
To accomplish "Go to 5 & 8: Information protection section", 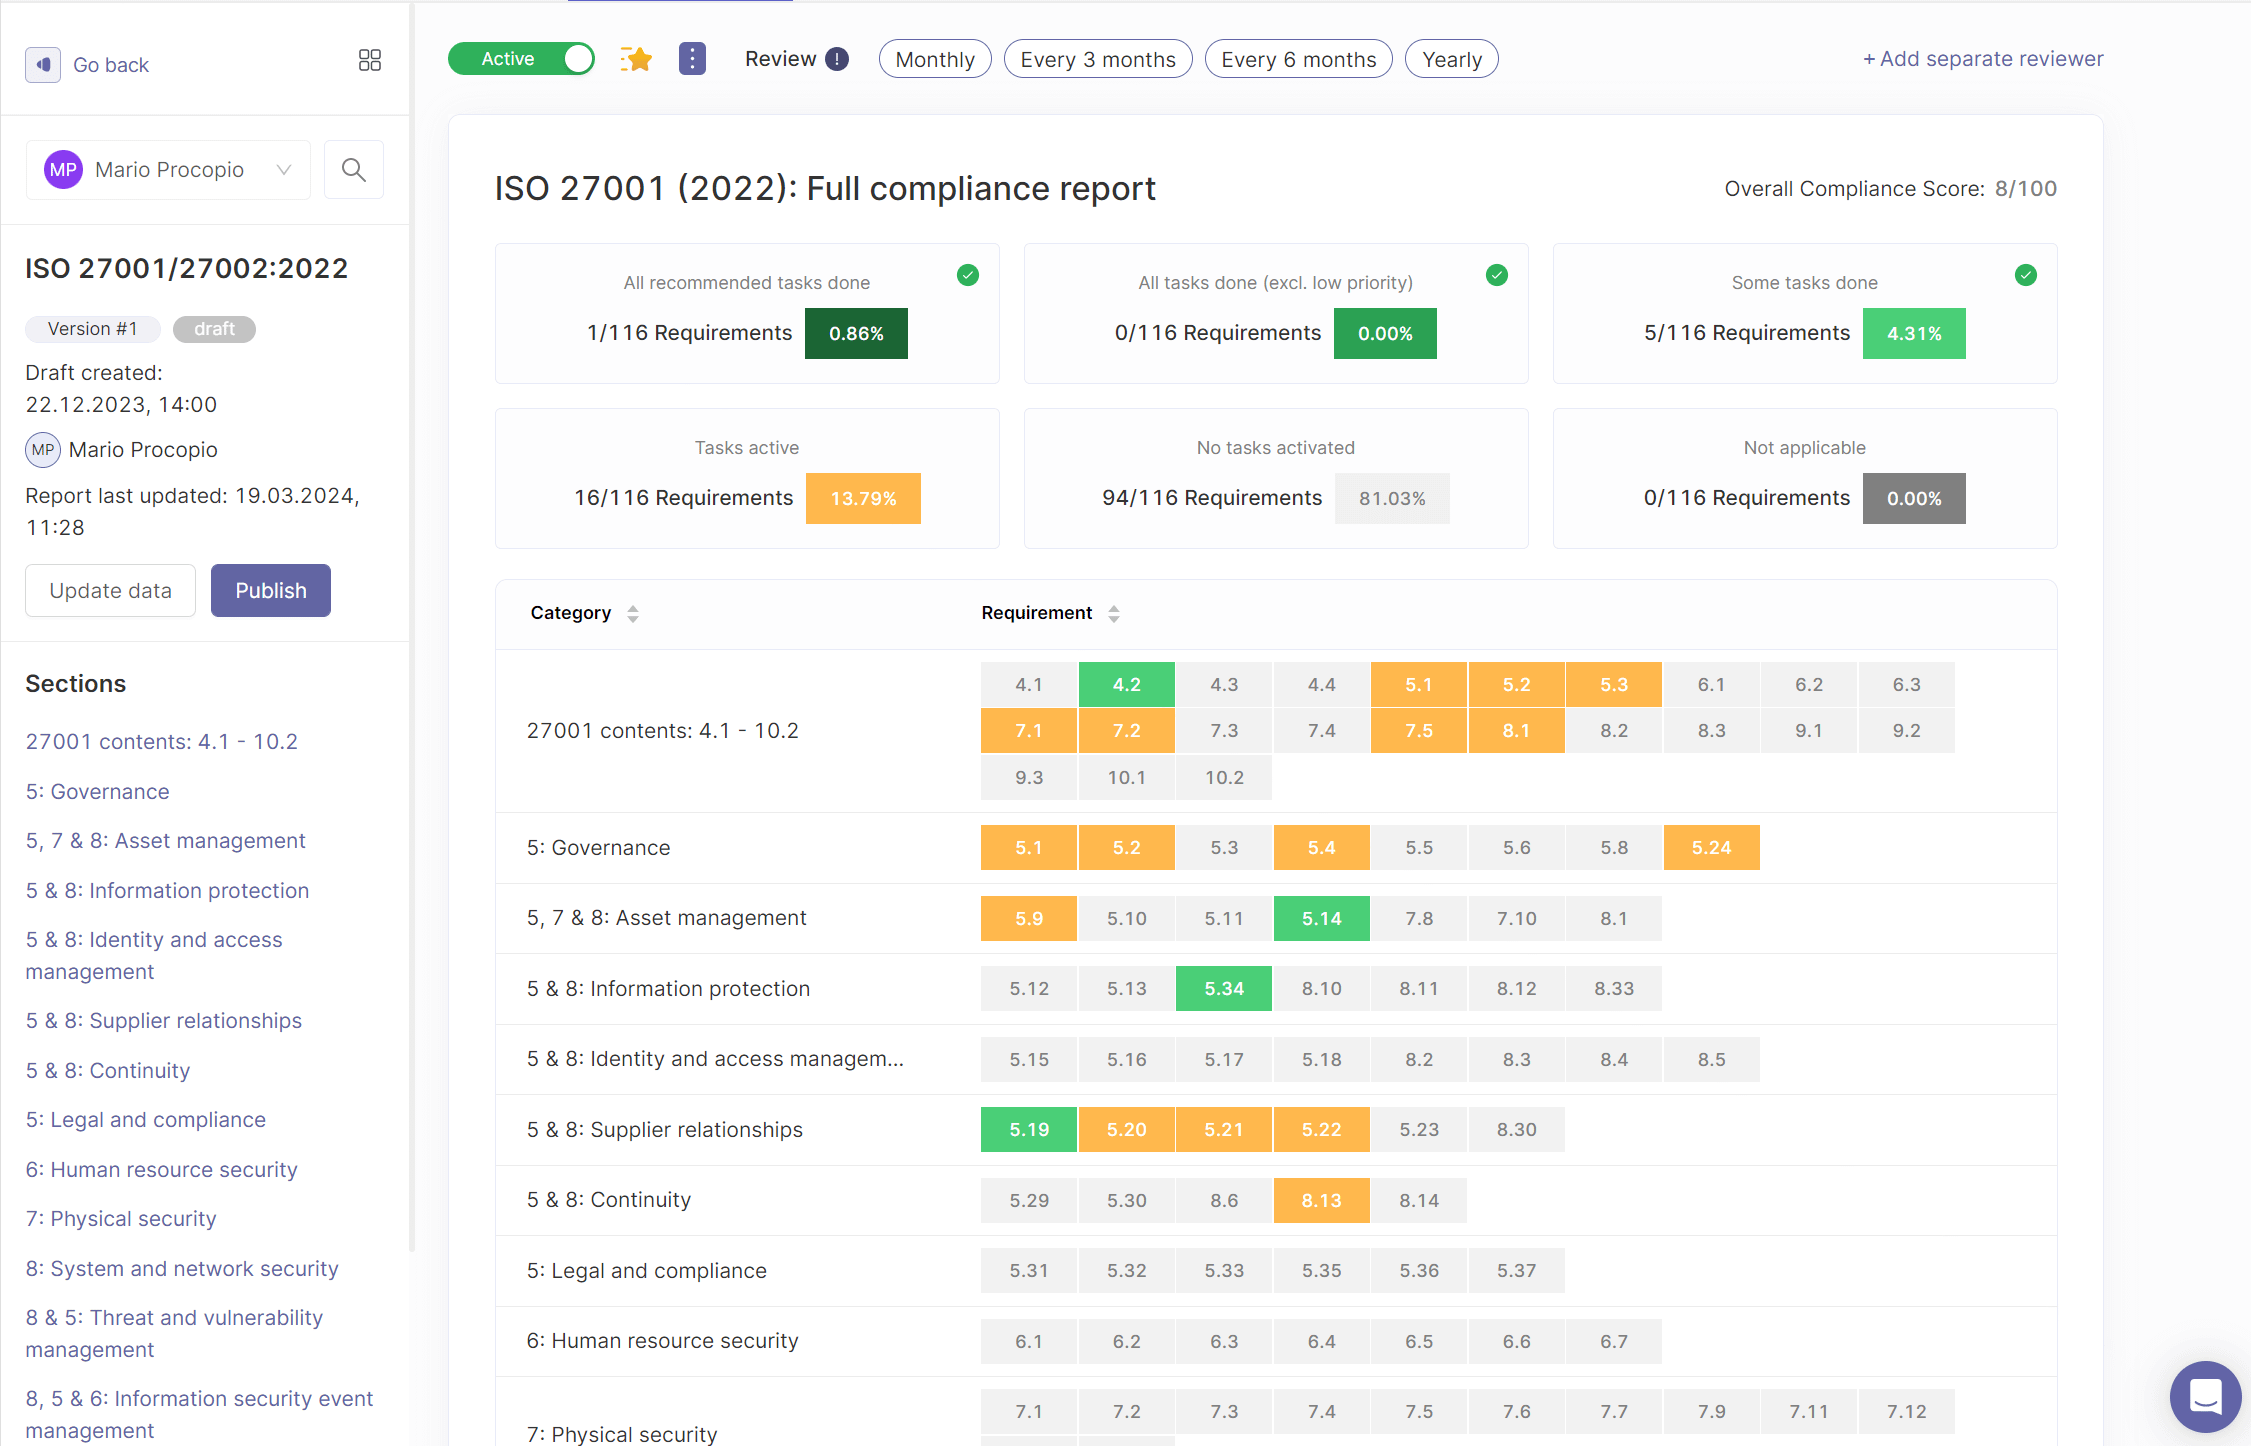I will tap(168, 891).
